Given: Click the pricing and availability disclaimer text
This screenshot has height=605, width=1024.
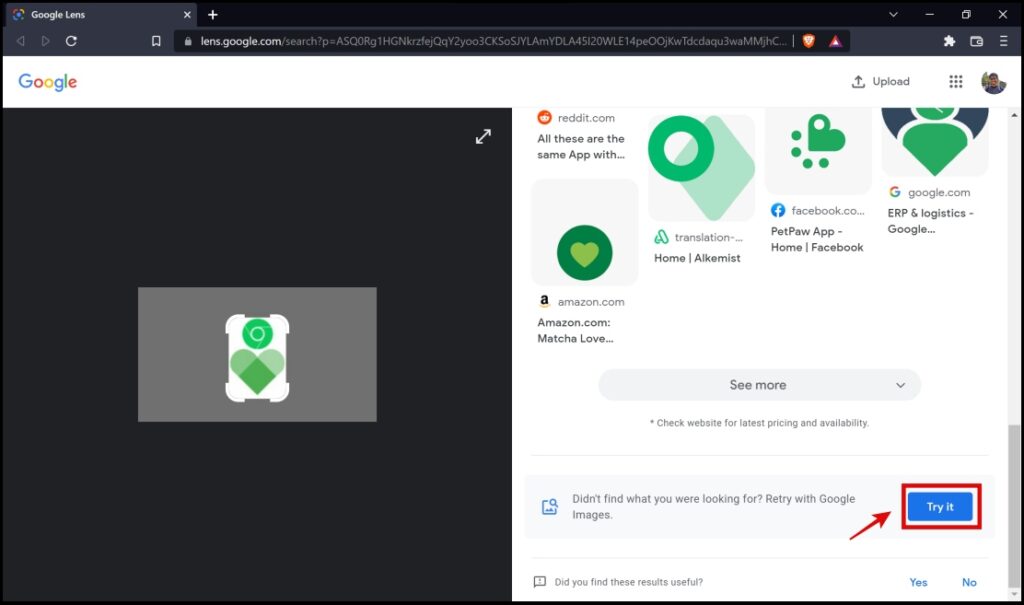Looking at the screenshot, I should (x=760, y=423).
